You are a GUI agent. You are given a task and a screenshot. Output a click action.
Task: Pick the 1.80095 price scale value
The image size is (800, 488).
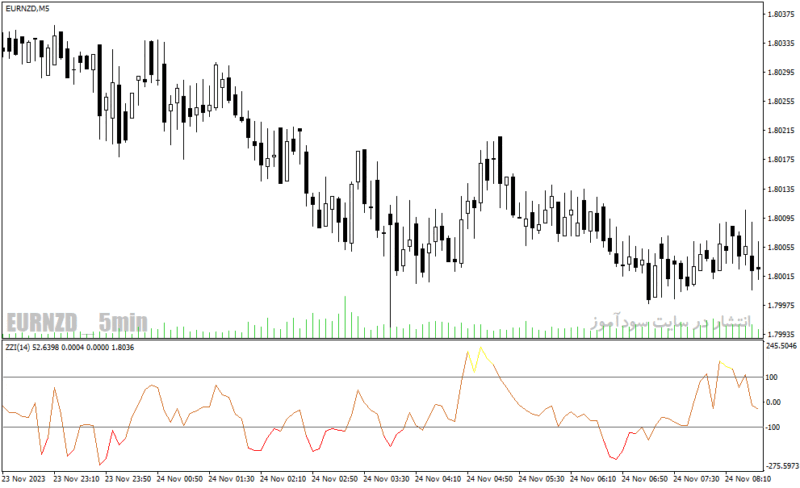tap(781, 218)
